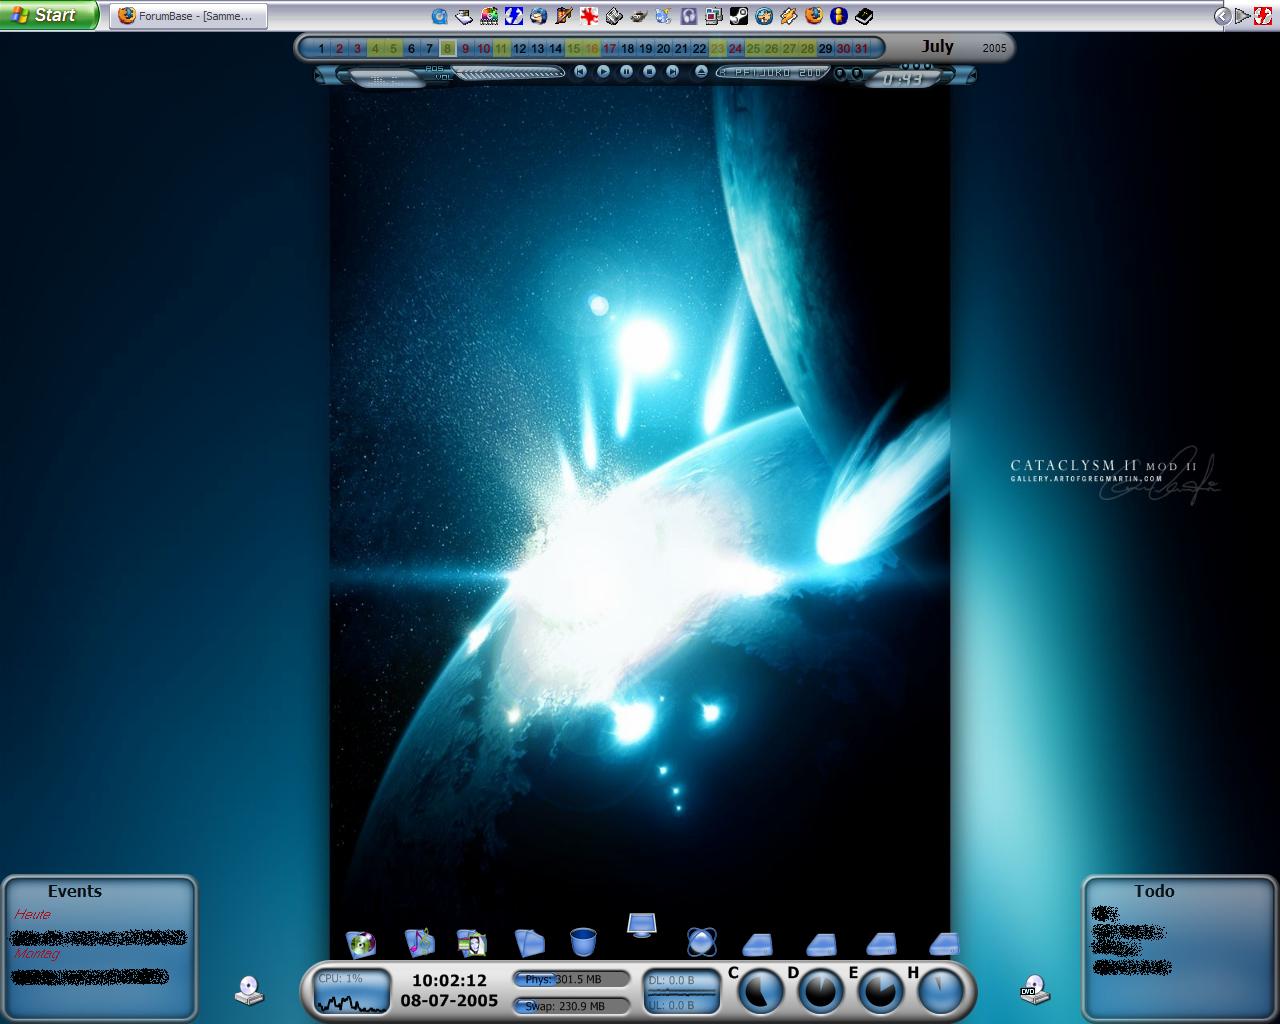The height and width of the screenshot is (1024, 1280).
Task: Click the C drive usage pie gauge
Action: 761,991
